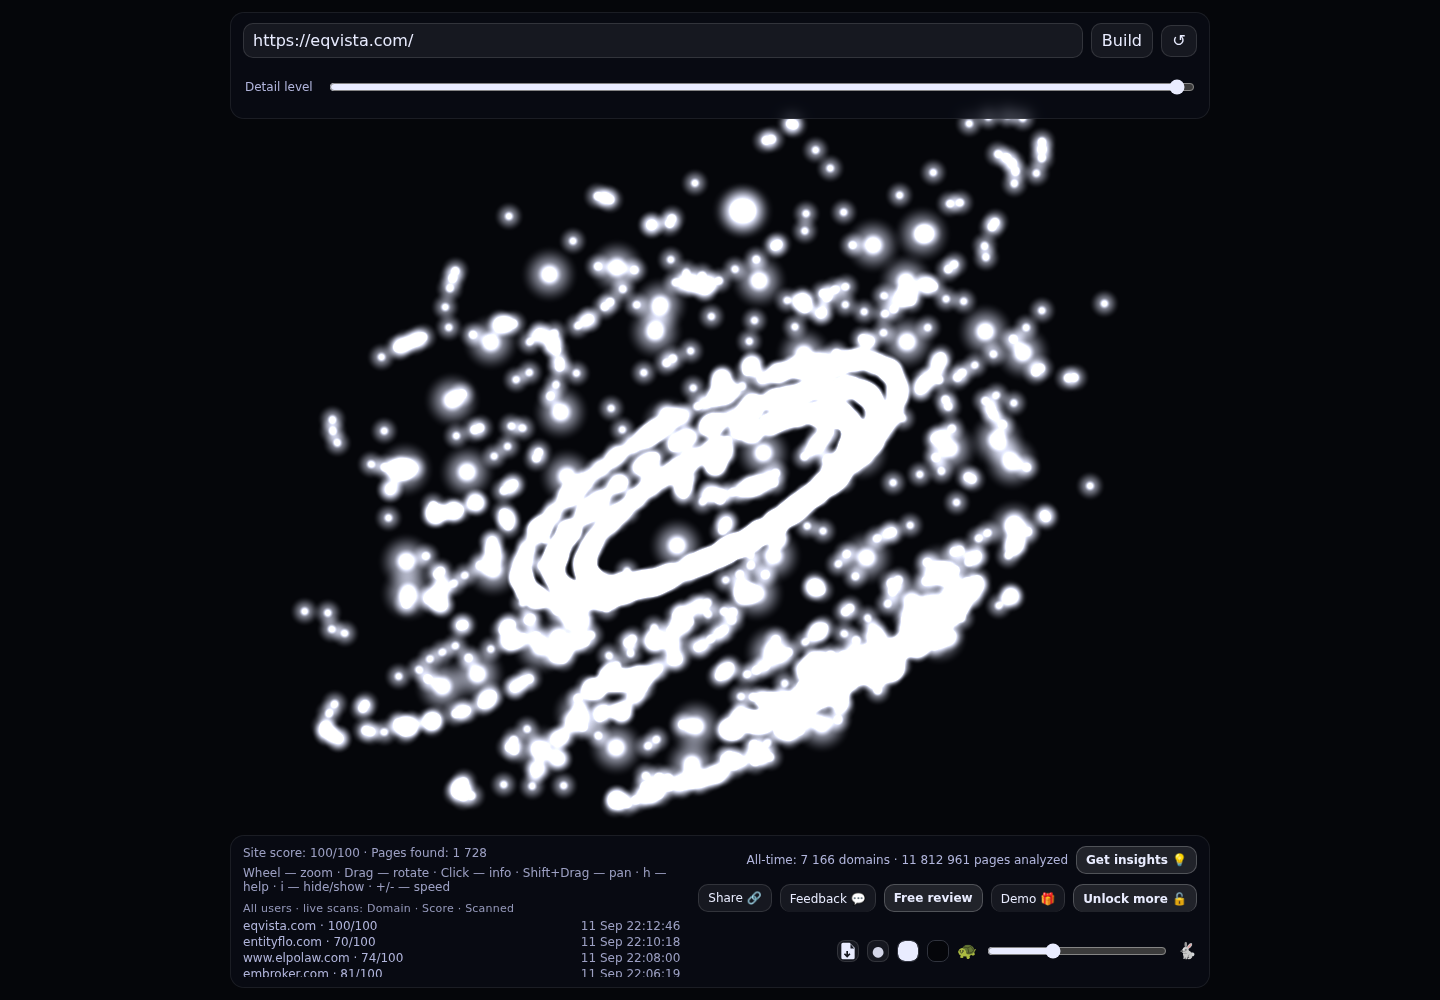Request a Free review
The width and height of the screenshot is (1440, 1000).
[933, 898]
